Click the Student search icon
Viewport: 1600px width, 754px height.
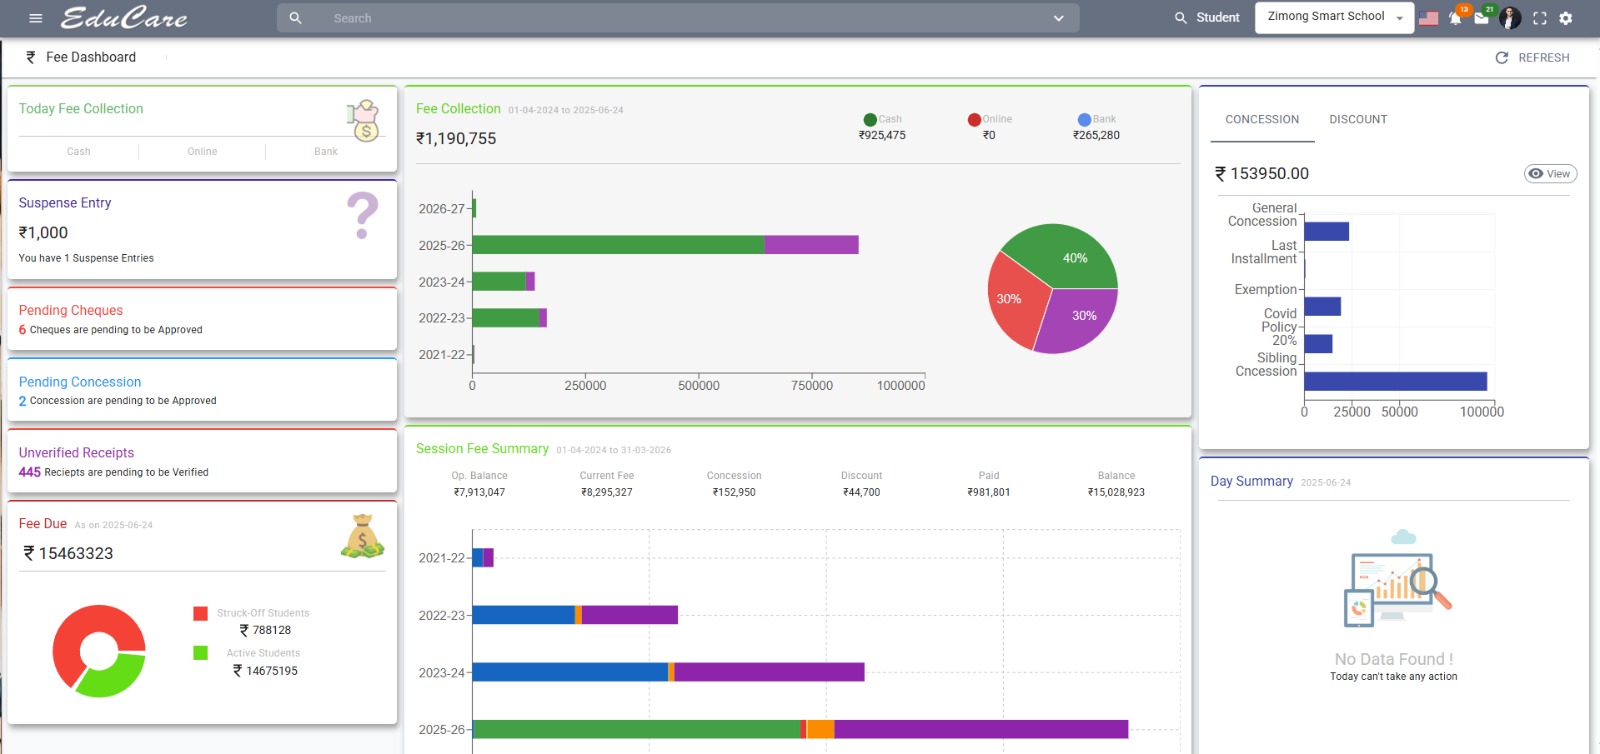tap(1181, 18)
